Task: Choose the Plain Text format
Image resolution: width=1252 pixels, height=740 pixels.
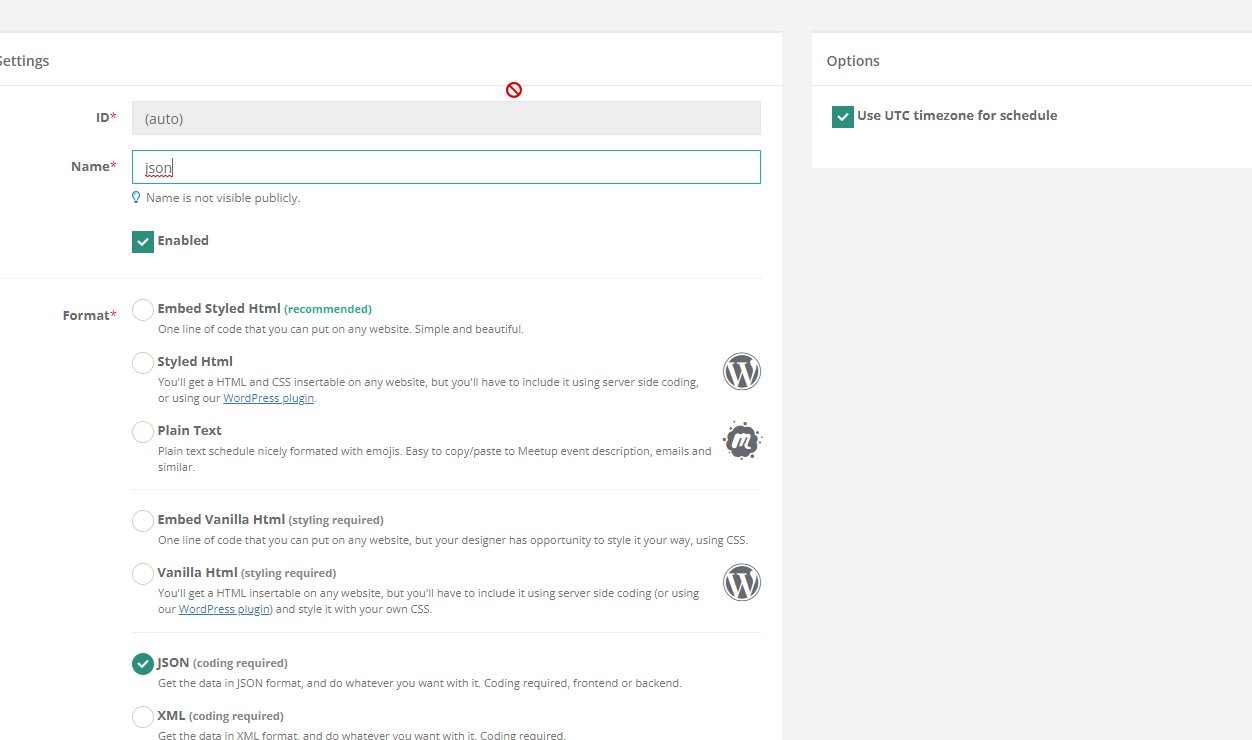Action: coord(143,431)
